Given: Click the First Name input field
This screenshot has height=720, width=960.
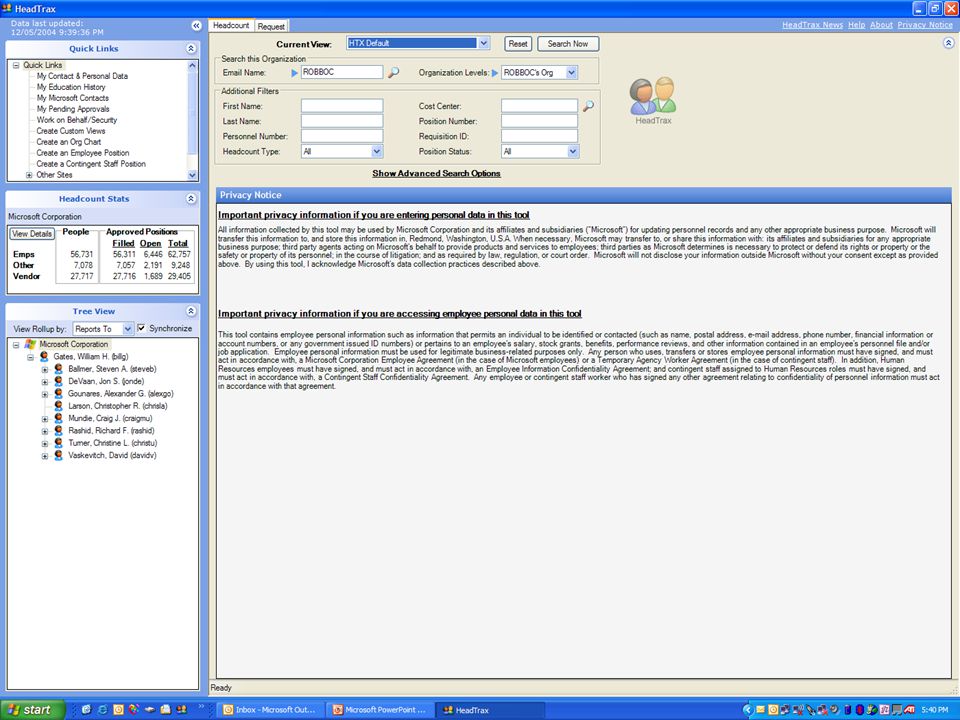Looking at the screenshot, I should click(342, 106).
